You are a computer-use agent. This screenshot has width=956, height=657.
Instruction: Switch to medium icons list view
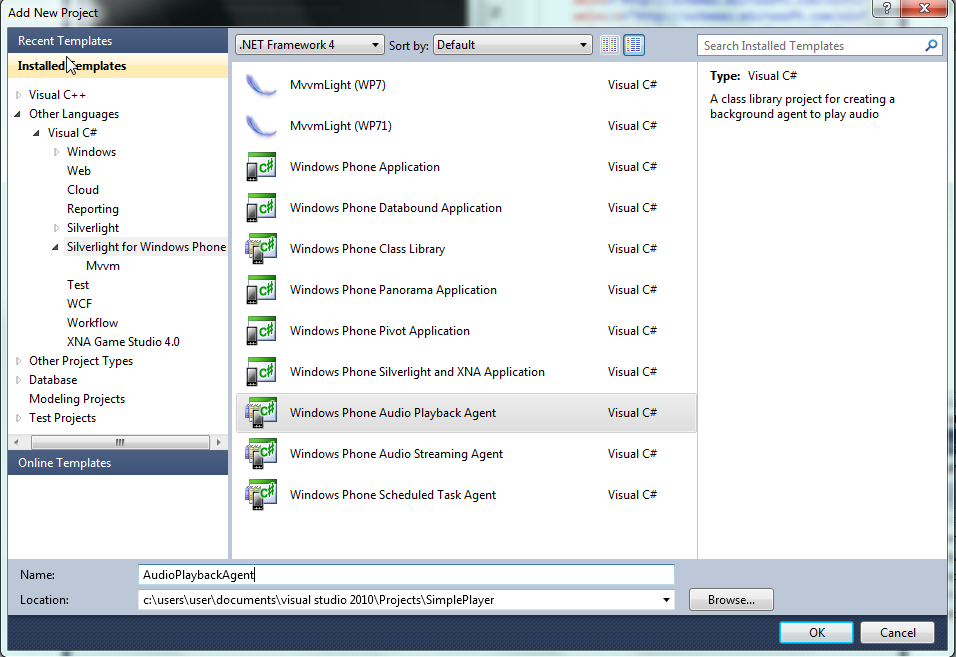(x=634, y=44)
